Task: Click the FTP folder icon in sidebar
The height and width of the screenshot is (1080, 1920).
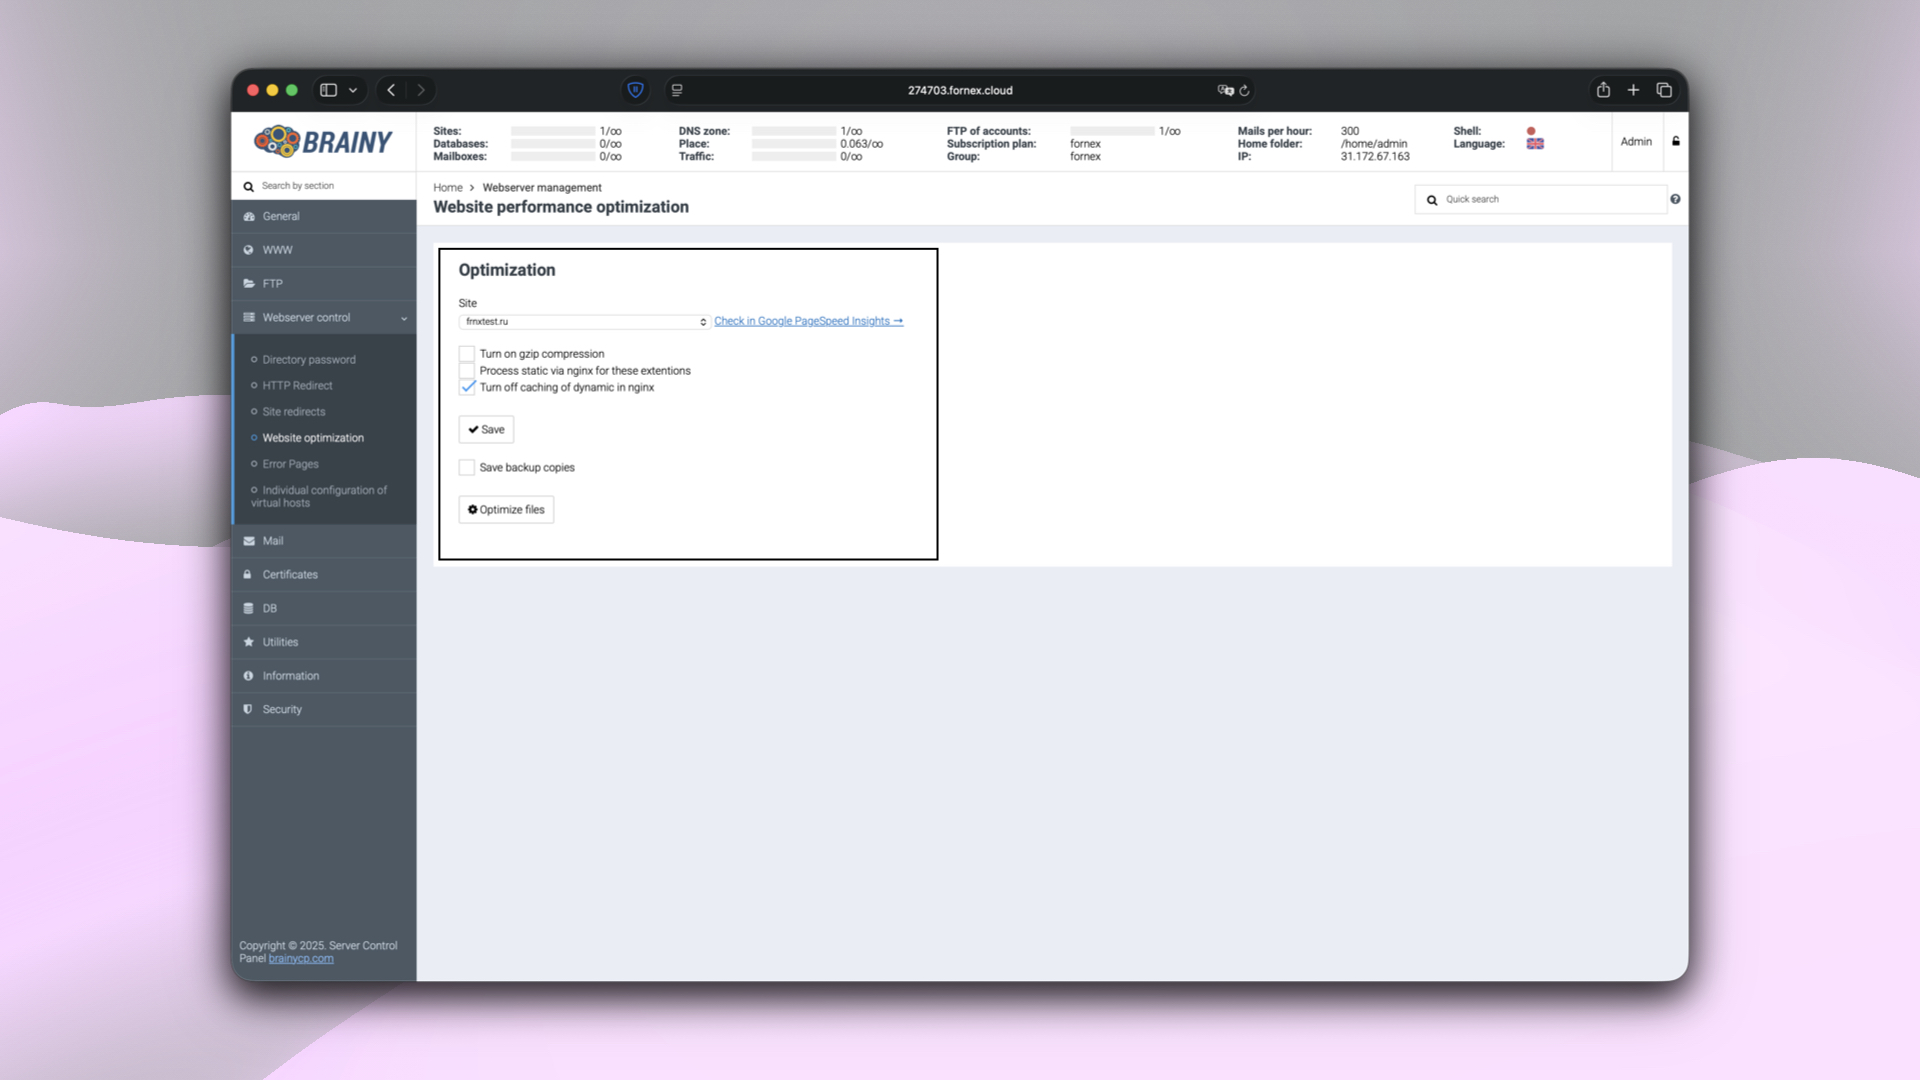Action: (248, 283)
